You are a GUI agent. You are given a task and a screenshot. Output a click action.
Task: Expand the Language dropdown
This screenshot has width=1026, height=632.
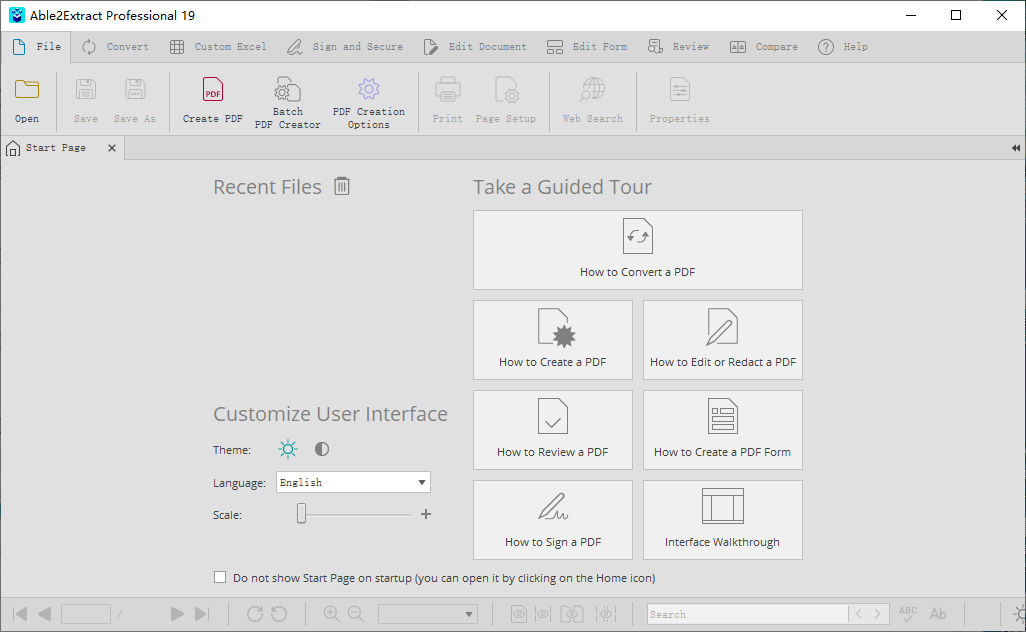click(x=422, y=482)
